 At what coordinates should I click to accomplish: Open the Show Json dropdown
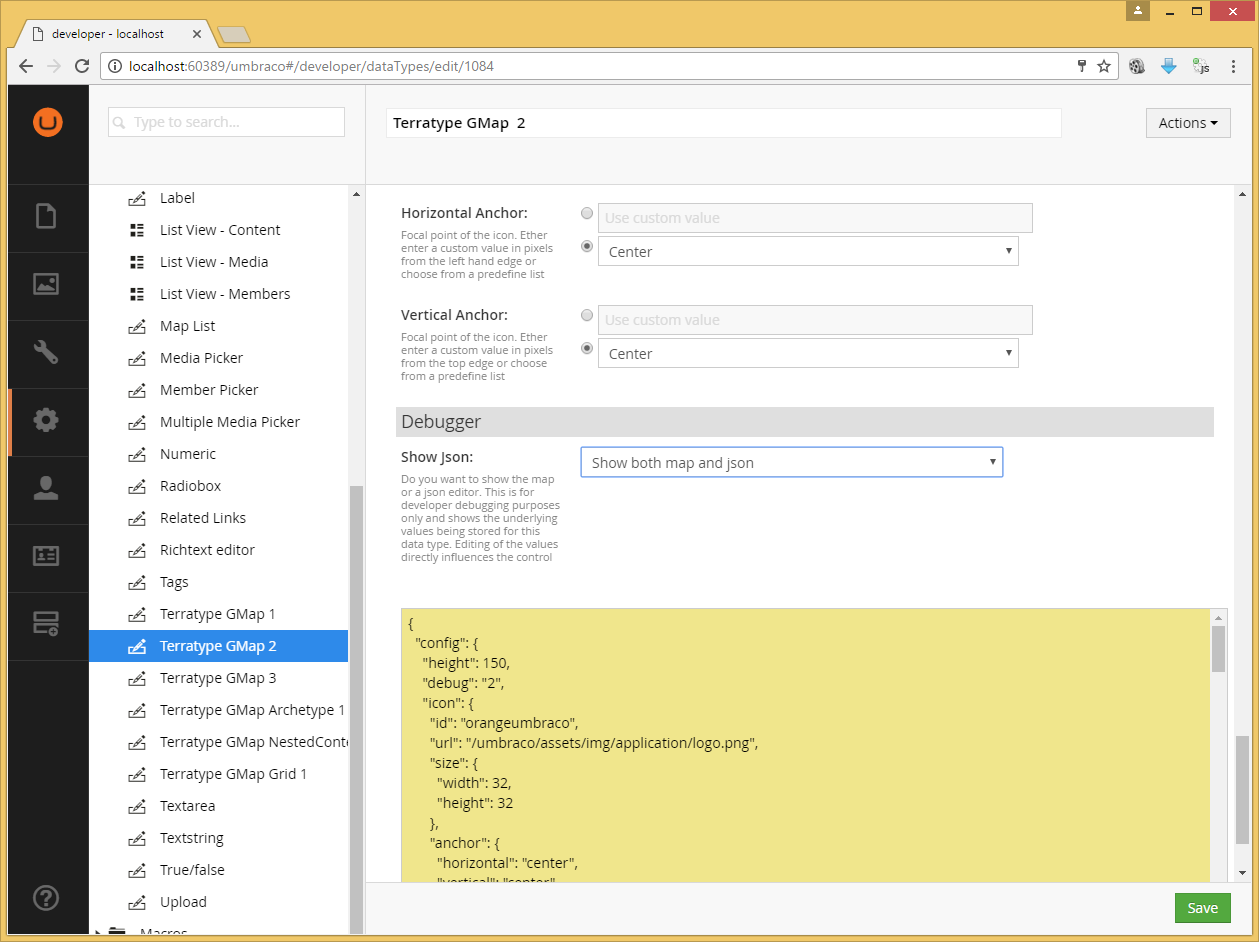click(x=792, y=462)
